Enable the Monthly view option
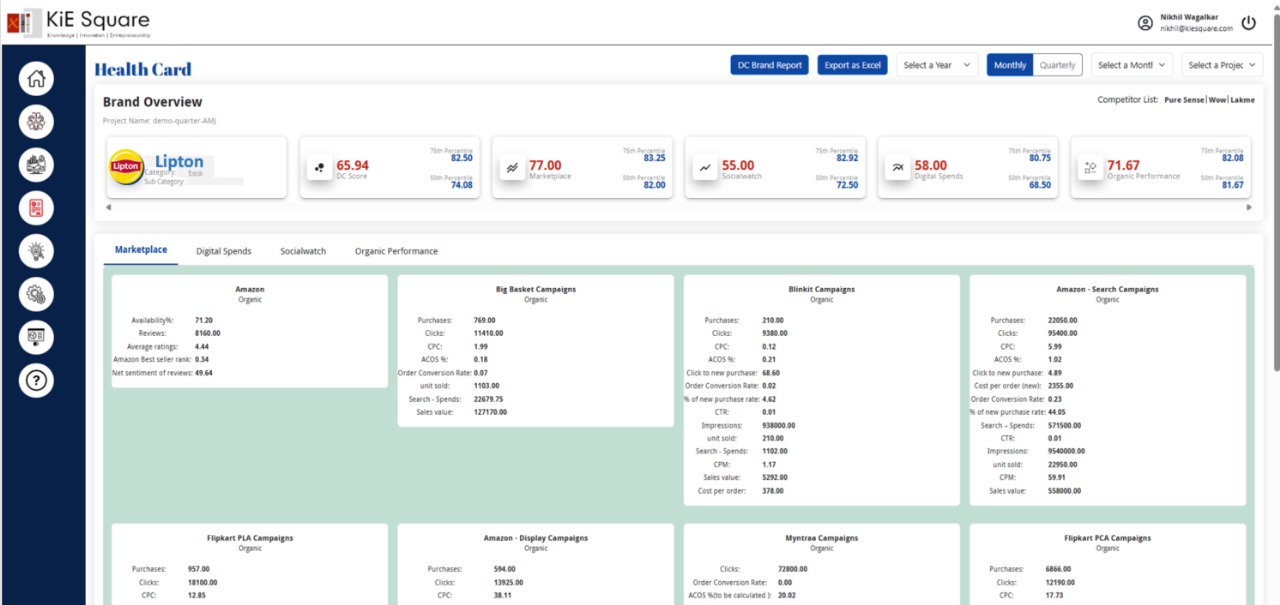The height and width of the screenshot is (605, 1280). 1009,64
